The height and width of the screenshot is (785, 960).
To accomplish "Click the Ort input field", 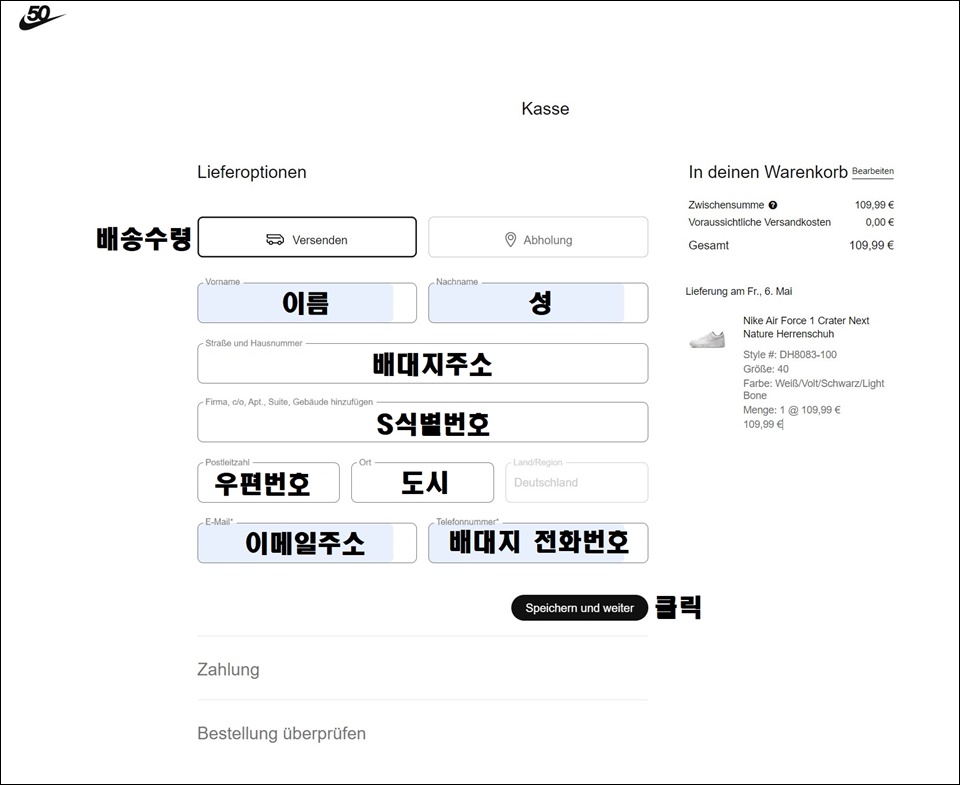I will (x=422, y=483).
